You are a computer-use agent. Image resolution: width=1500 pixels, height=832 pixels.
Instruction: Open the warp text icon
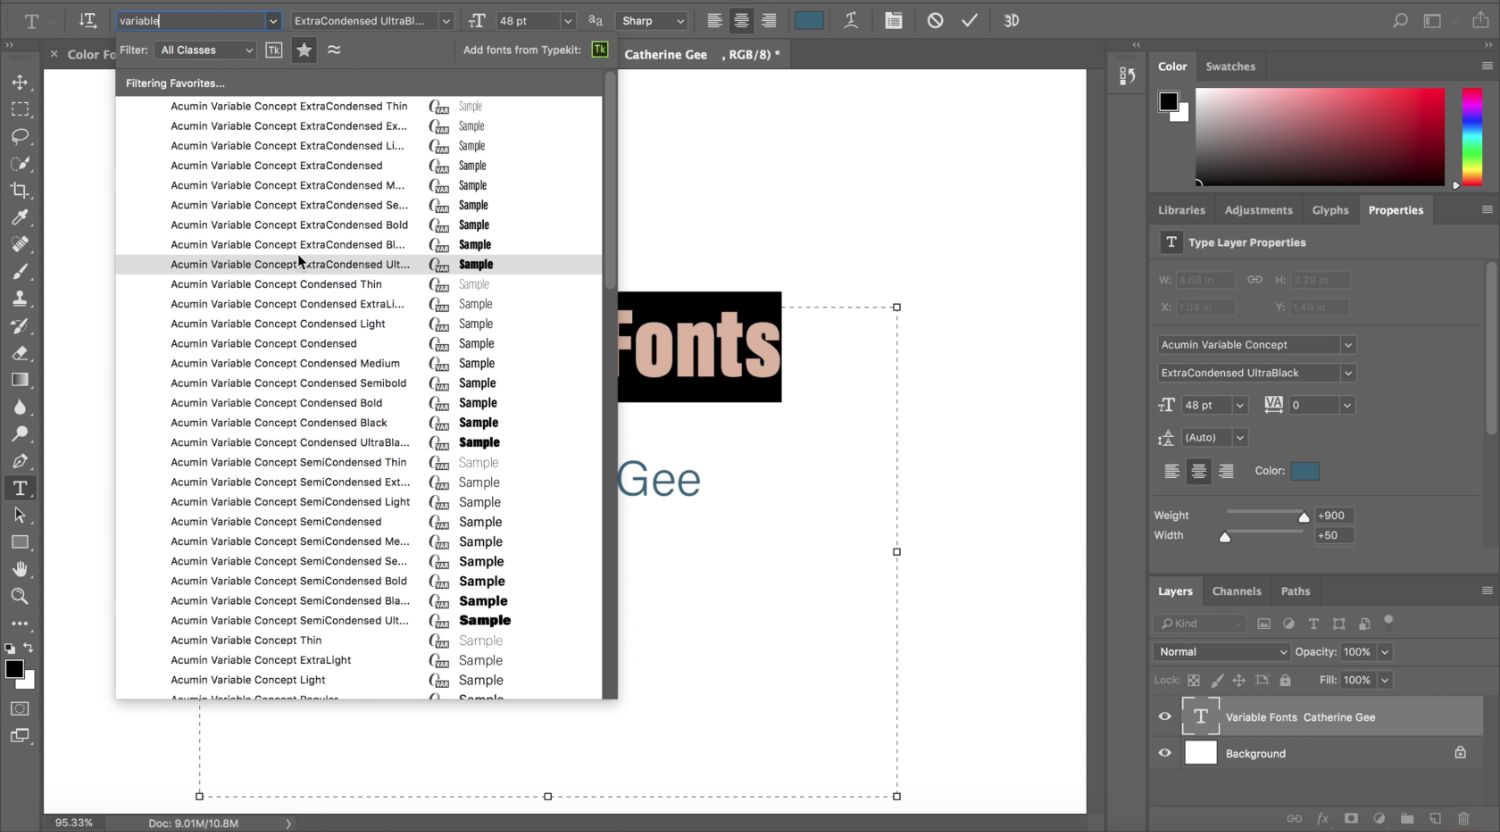[851, 20]
